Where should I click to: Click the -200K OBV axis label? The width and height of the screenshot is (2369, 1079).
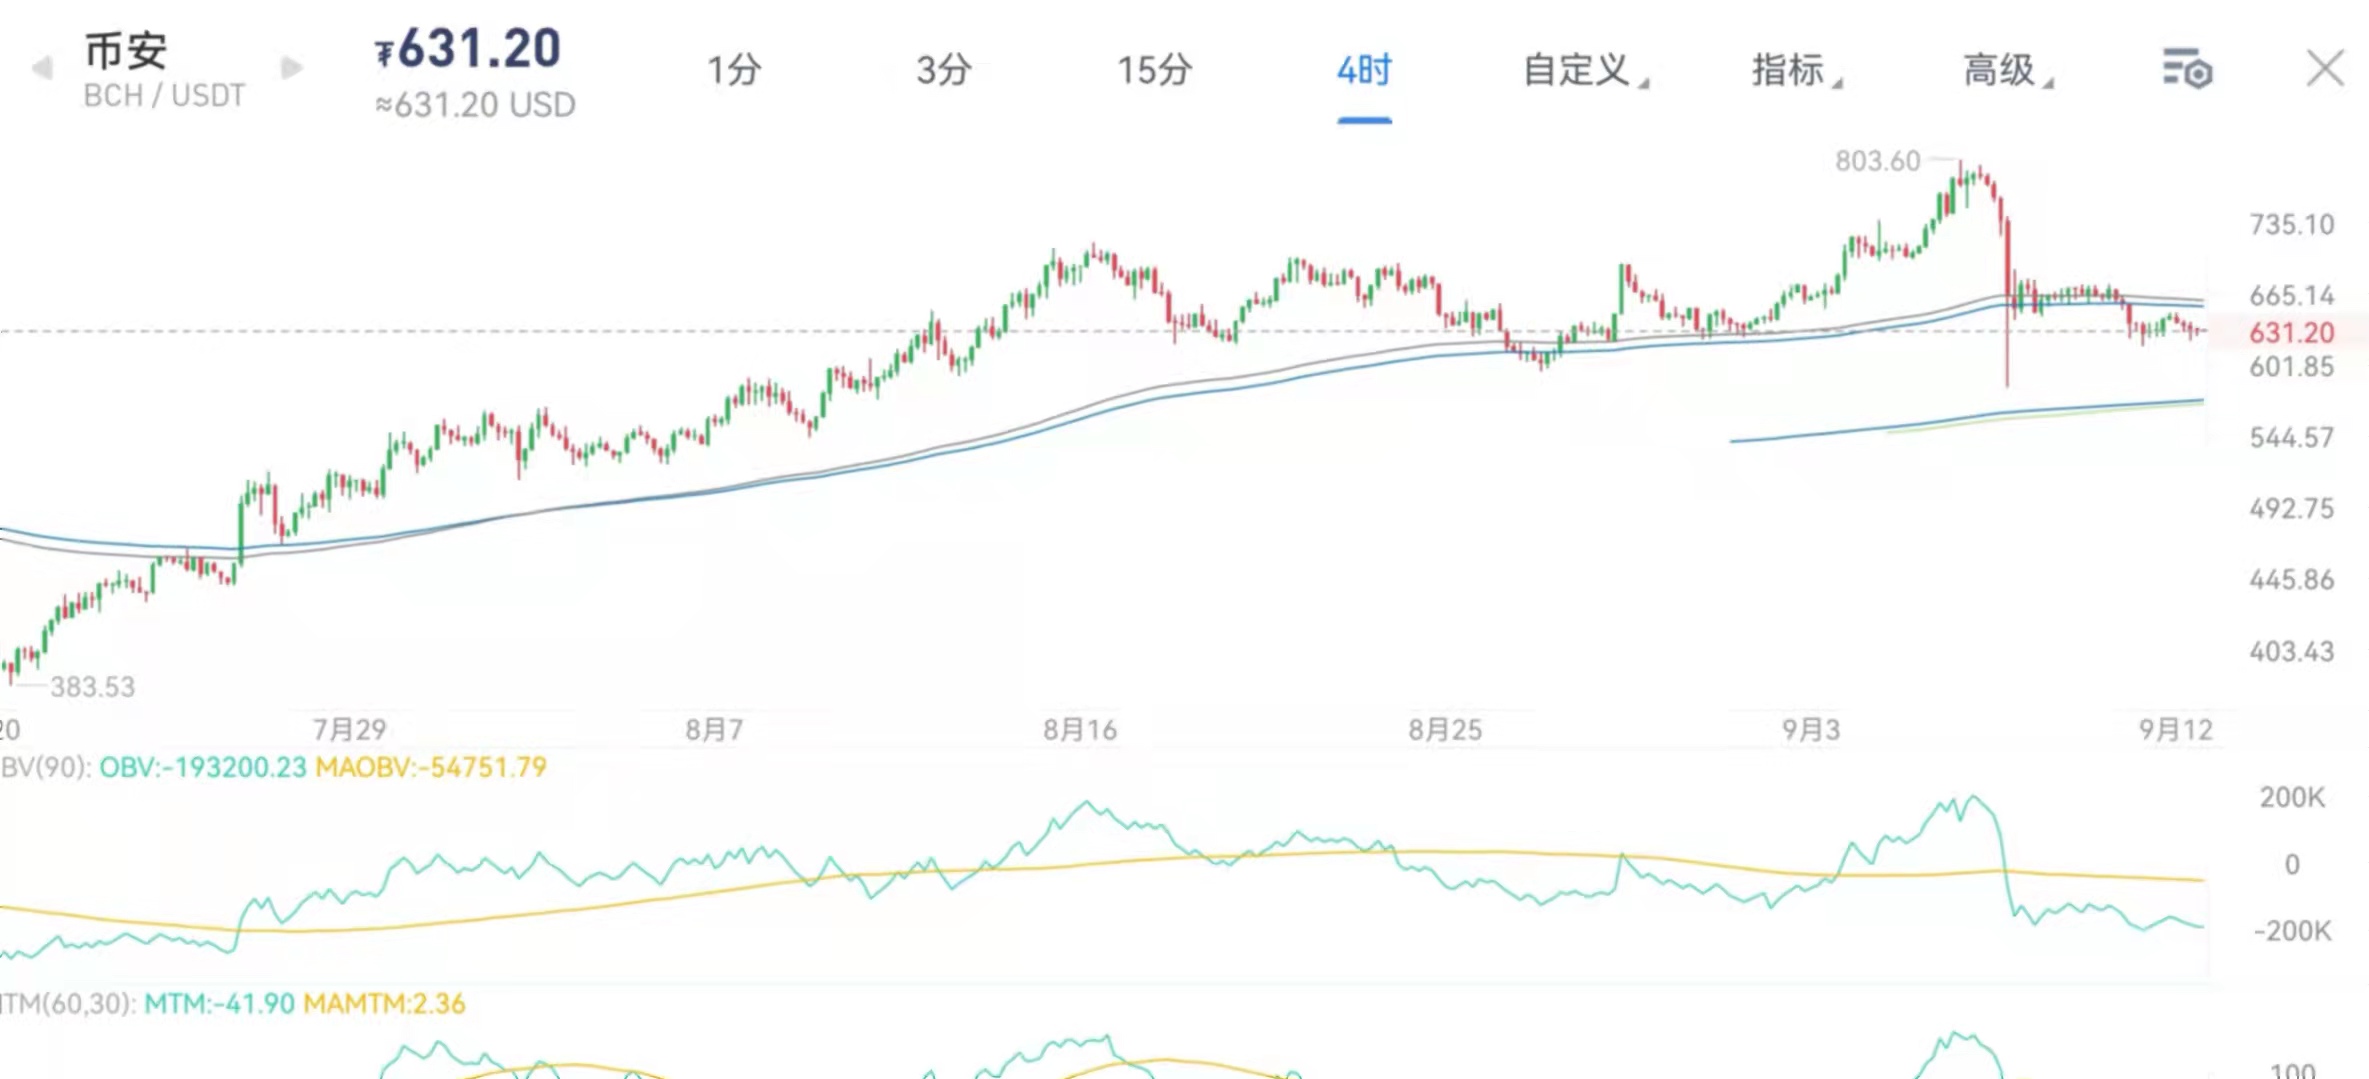(x=2292, y=932)
